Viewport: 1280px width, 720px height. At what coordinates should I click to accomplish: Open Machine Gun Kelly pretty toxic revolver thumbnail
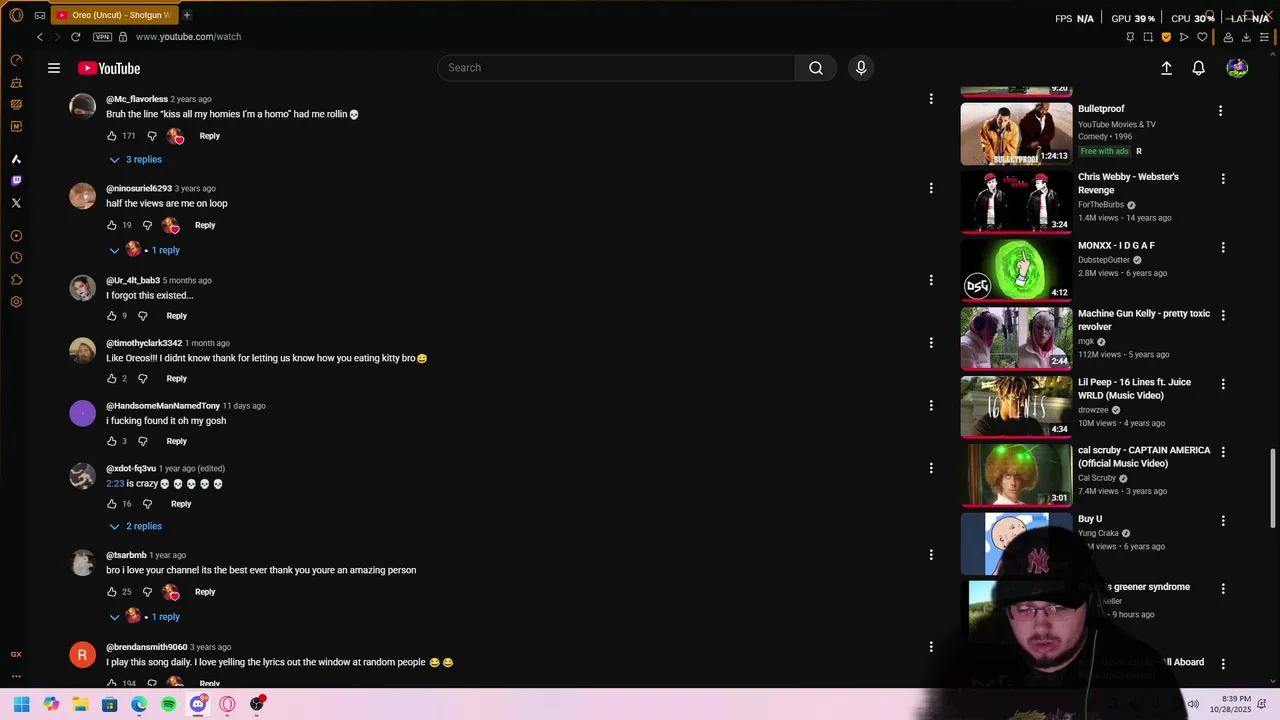(1016, 339)
